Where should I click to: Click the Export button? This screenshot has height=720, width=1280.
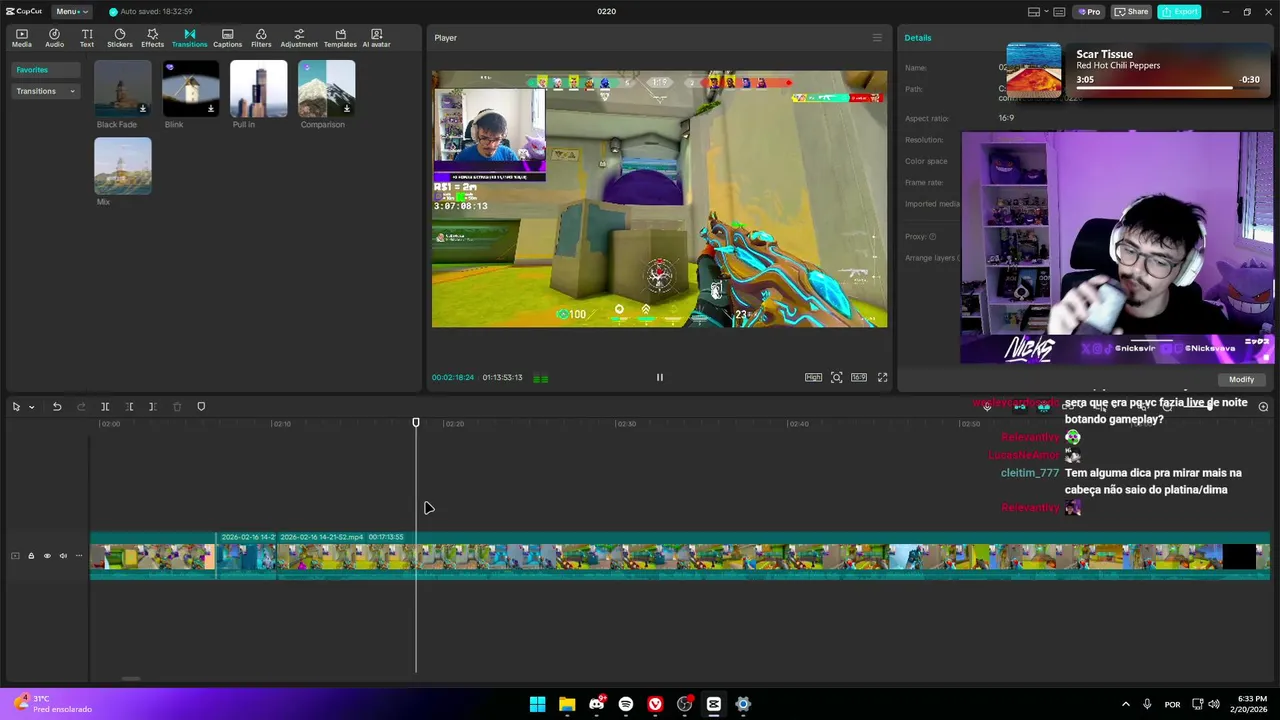click(1179, 11)
